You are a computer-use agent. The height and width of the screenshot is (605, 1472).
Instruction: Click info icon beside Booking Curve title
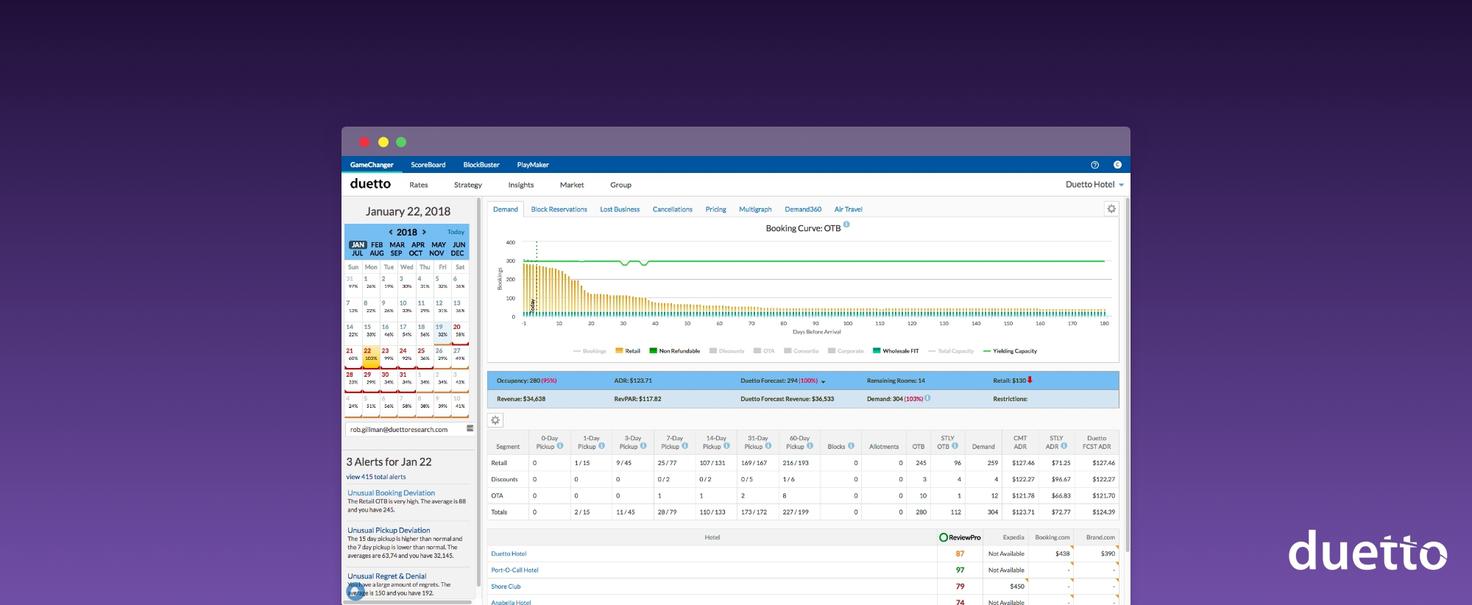(846, 225)
